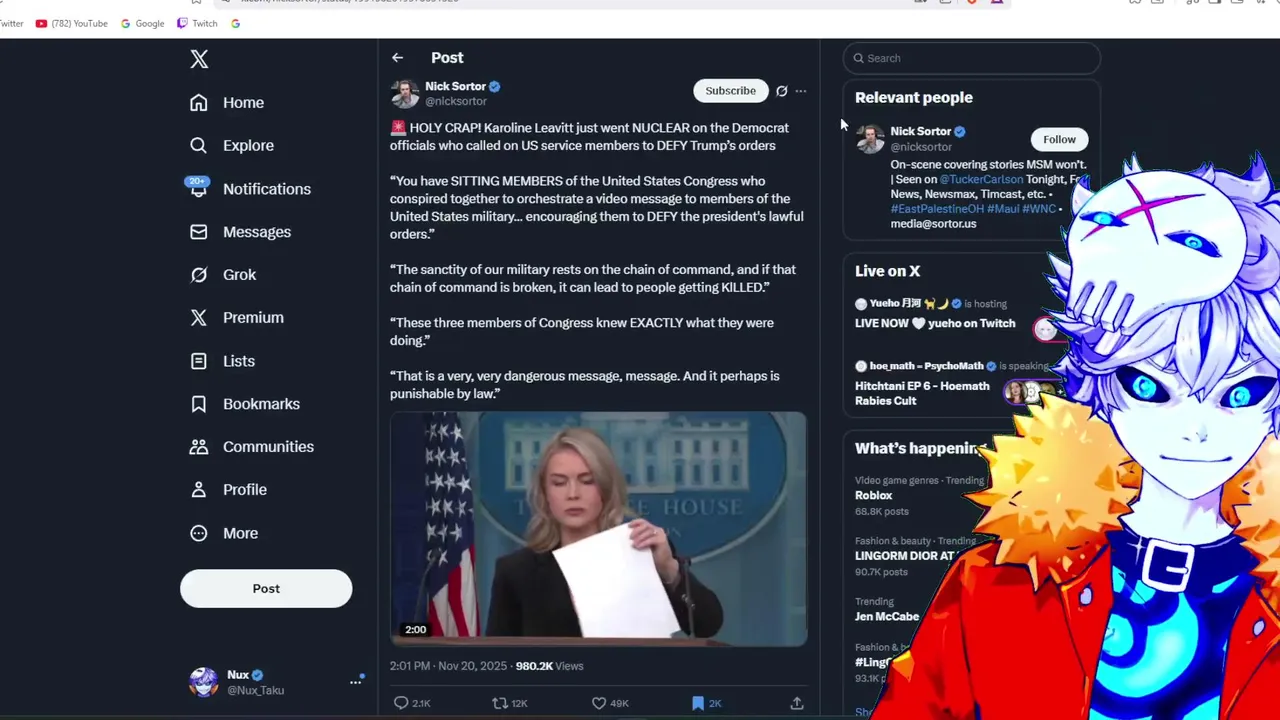Image resolution: width=1280 pixels, height=720 pixels.
Task: Click Nux profile avatar at bottom
Action: coord(204,682)
